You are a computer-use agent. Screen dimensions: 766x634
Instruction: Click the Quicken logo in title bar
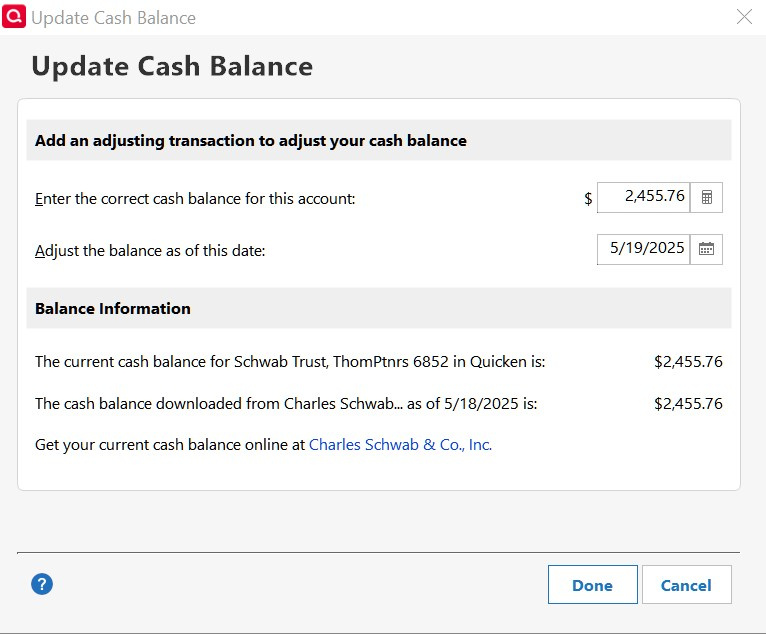click(15, 17)
